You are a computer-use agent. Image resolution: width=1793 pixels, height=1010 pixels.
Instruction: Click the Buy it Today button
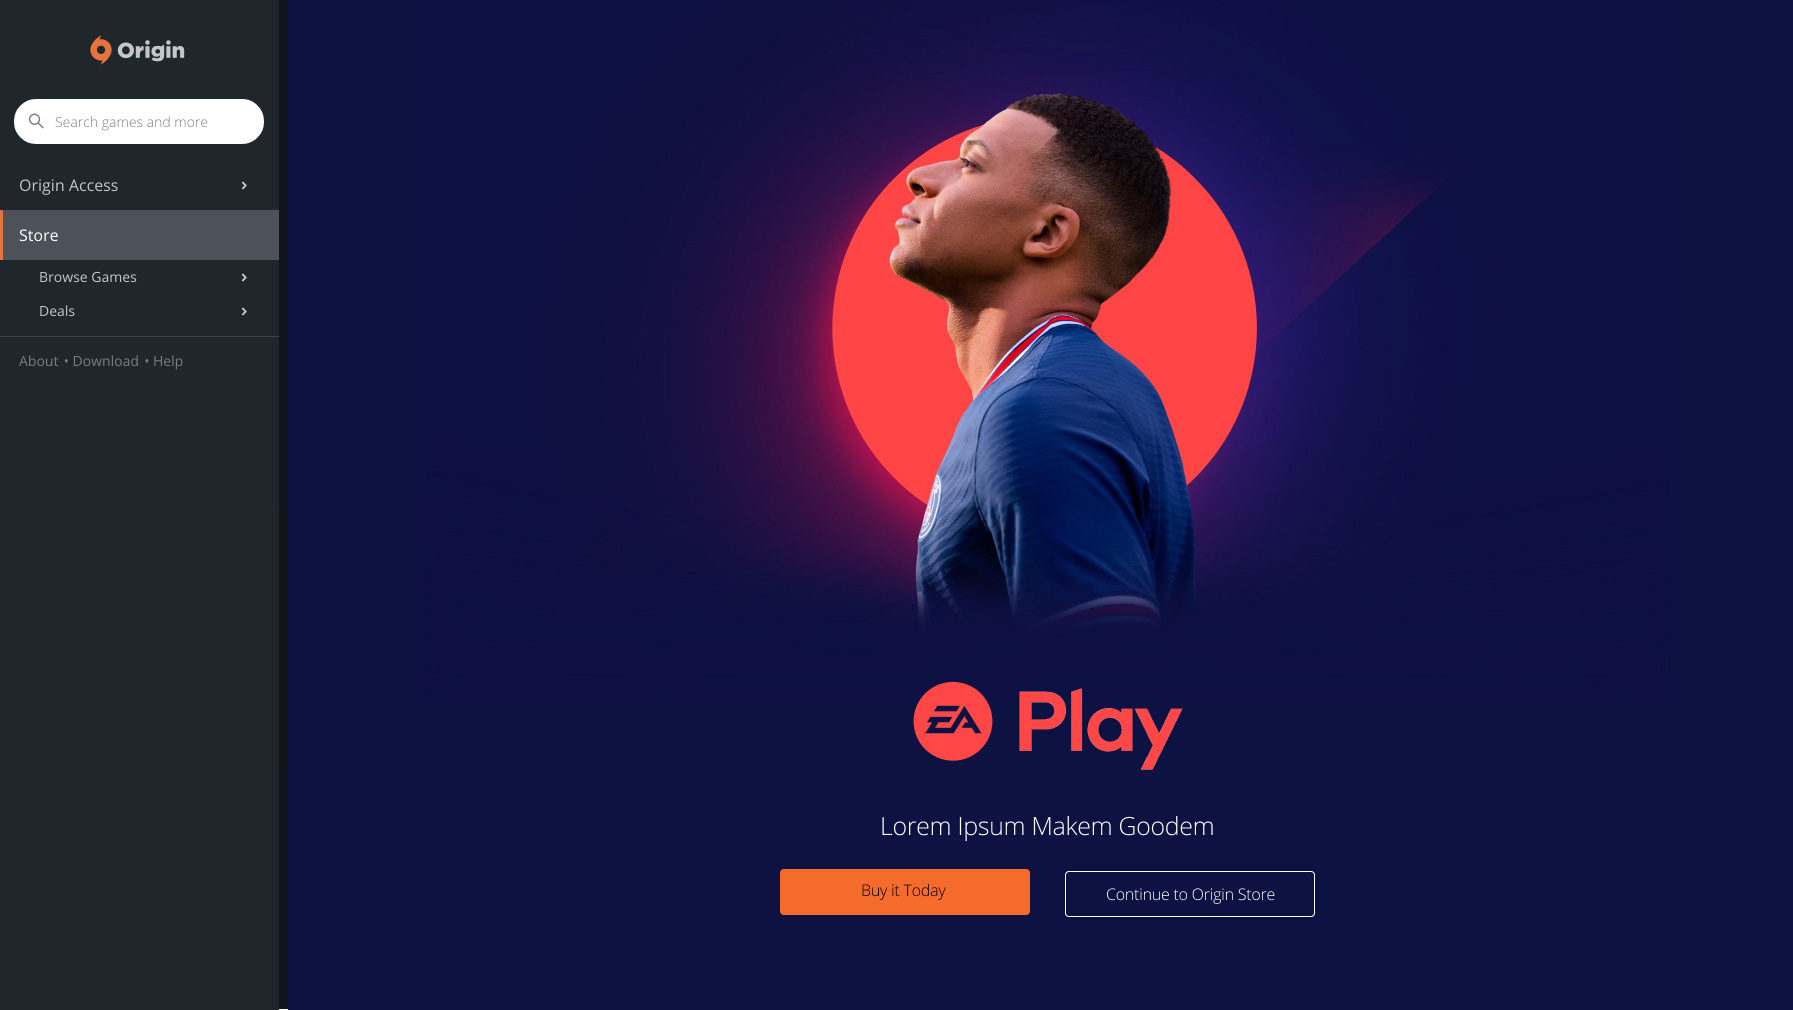[x=905, y=892]
